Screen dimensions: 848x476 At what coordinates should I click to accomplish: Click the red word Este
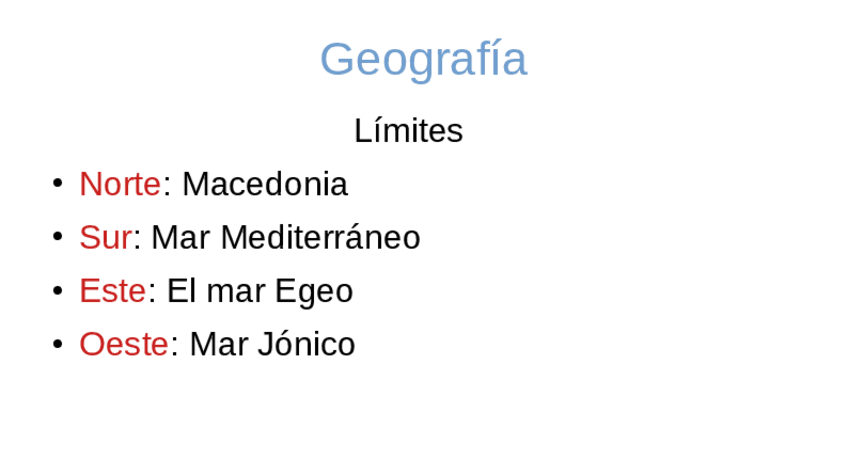tap(112, 291)
